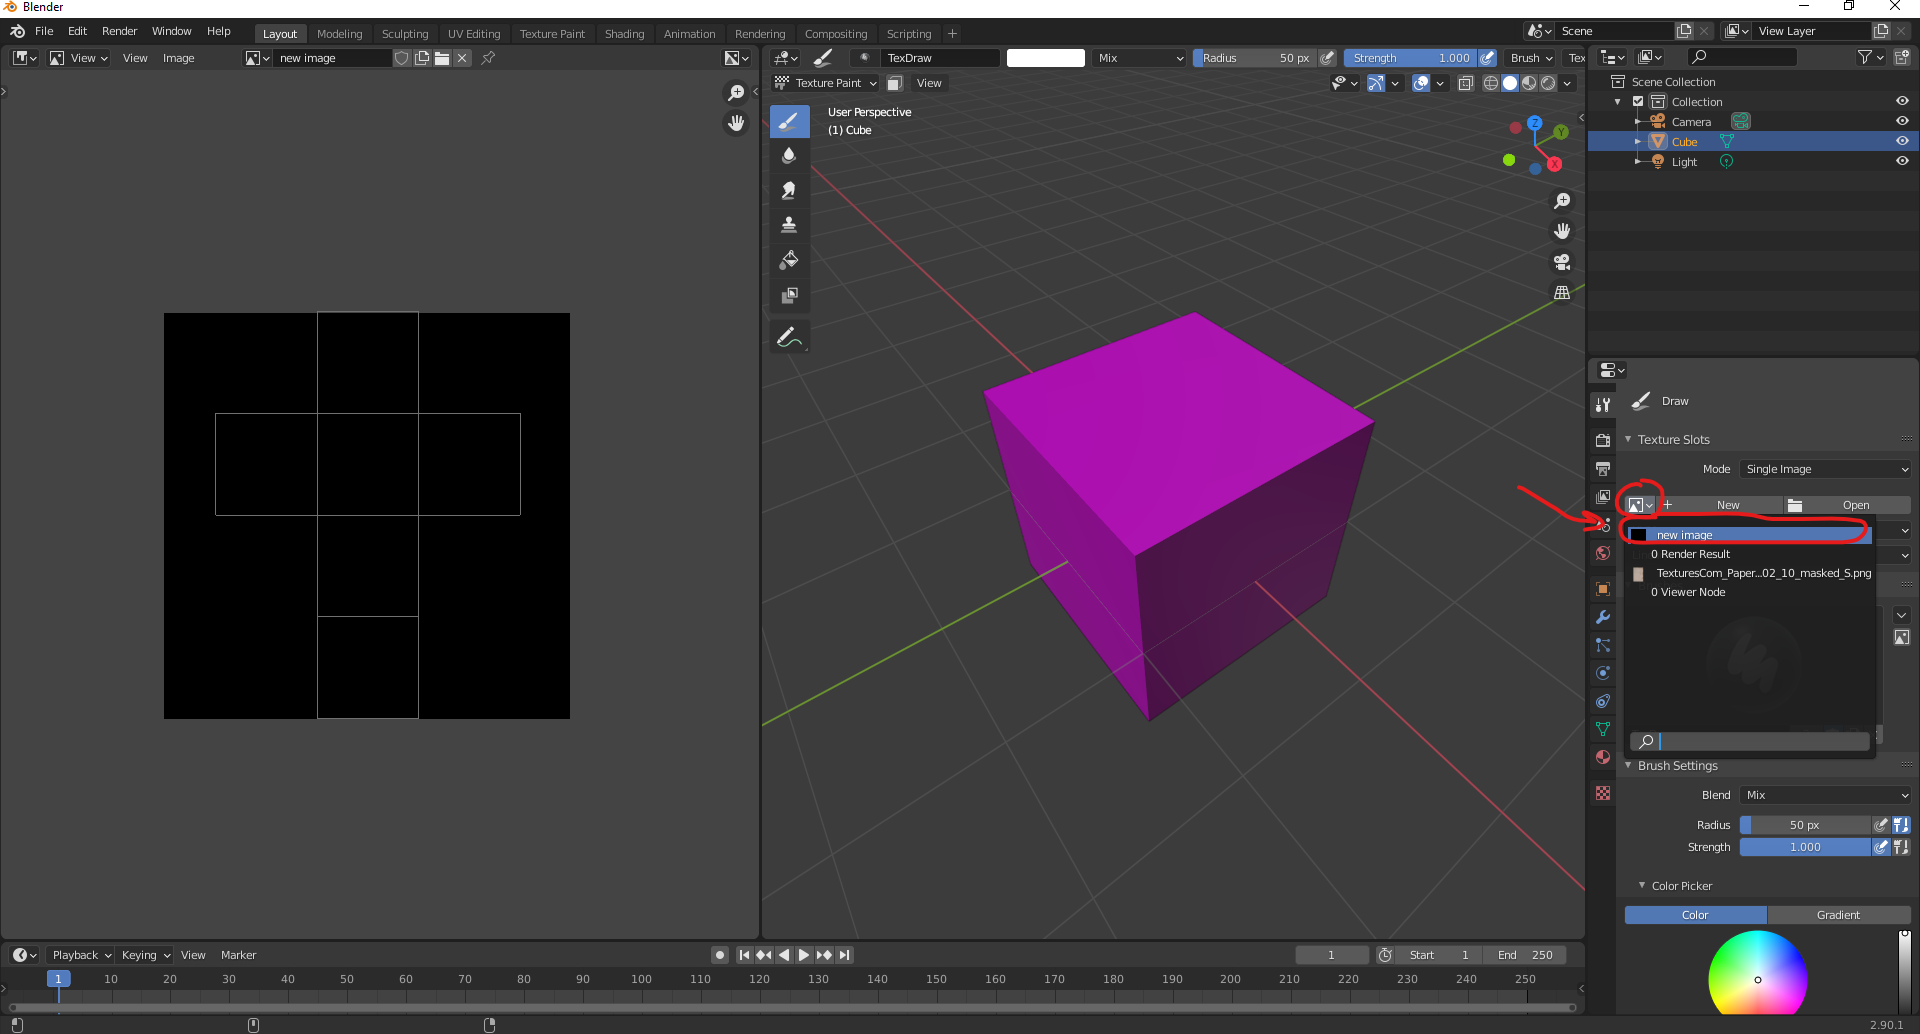Open the Blend Mix dropdown in Brush Settings
The image size is (1920, 1034).
point(1826,795)
